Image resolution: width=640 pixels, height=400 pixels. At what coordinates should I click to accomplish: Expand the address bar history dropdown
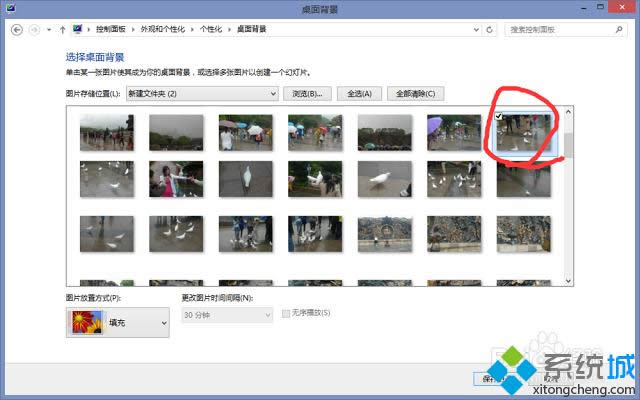pos(476,30)
